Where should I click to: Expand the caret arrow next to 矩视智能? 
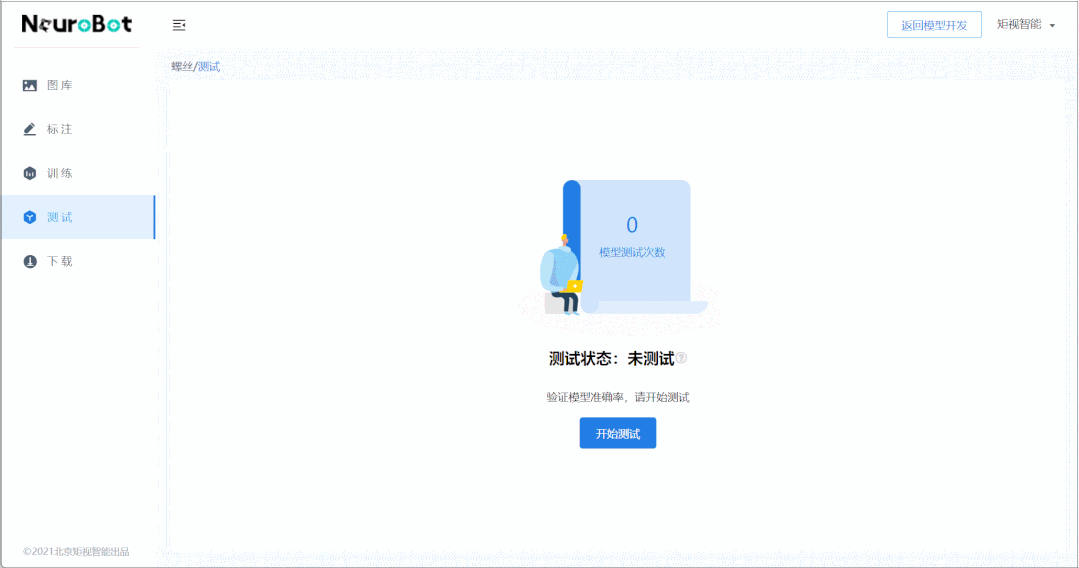1052,25
